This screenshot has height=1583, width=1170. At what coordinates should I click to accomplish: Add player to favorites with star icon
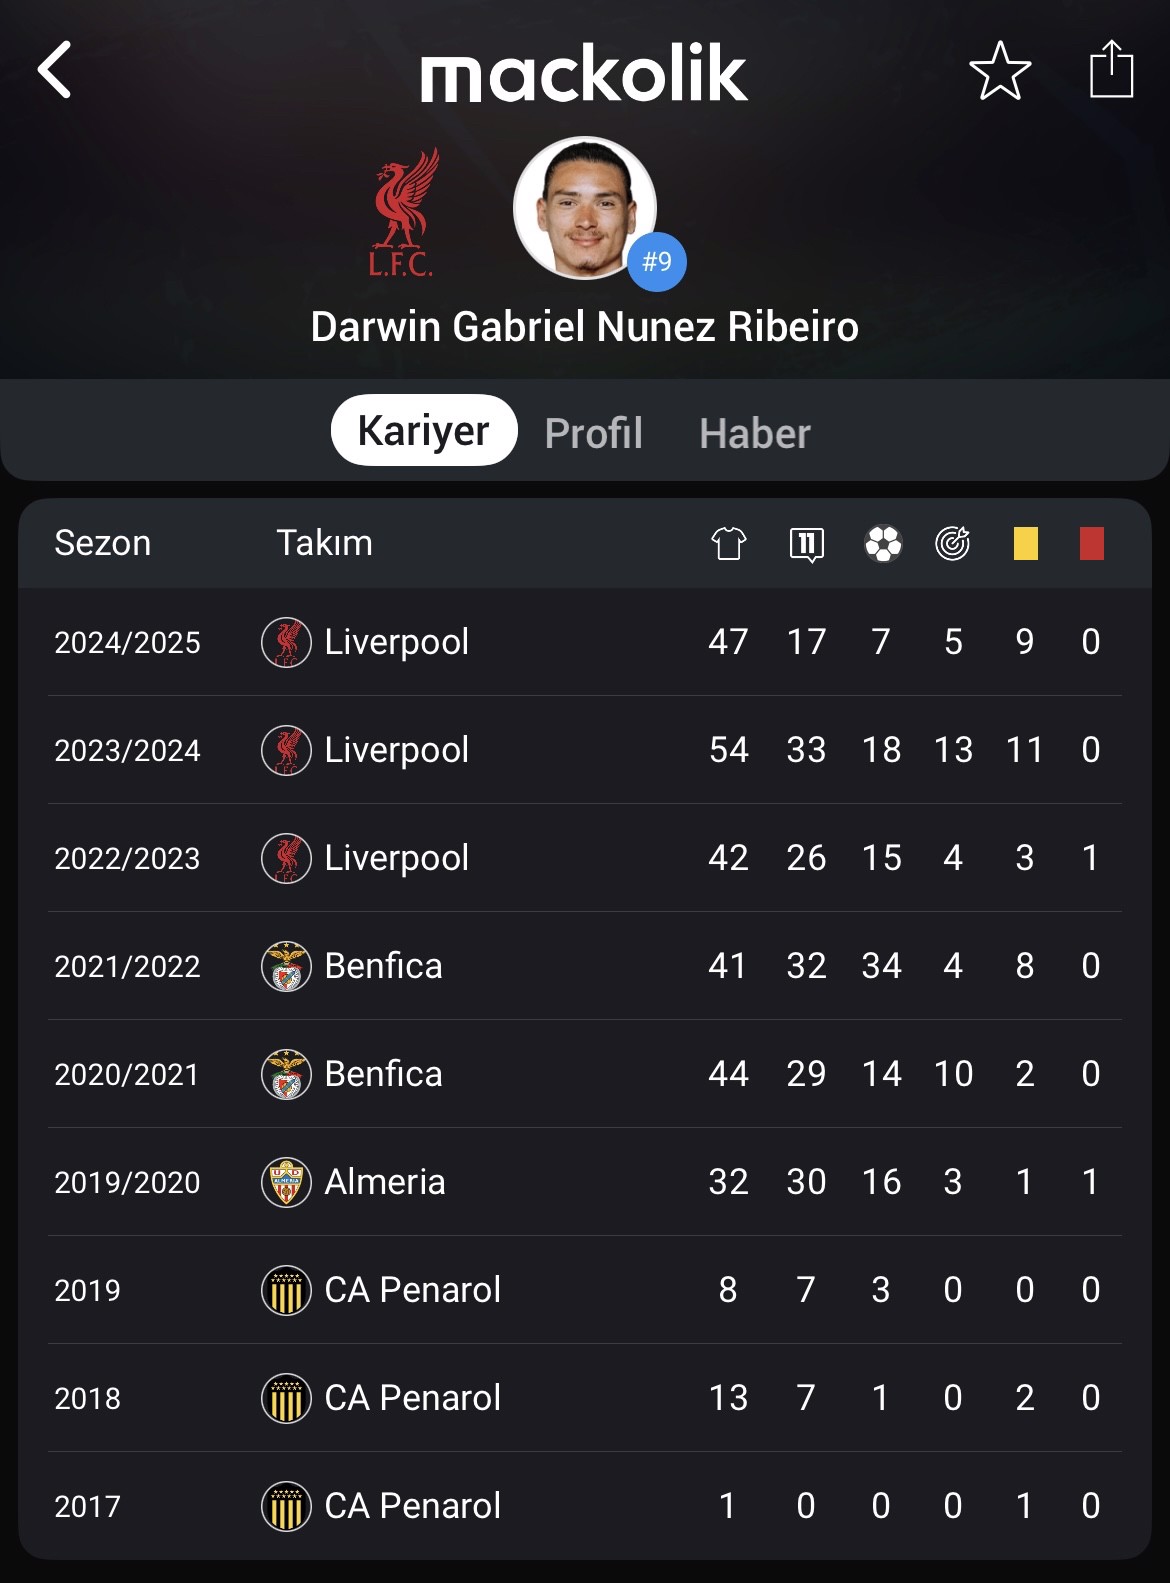[1000, 71]
